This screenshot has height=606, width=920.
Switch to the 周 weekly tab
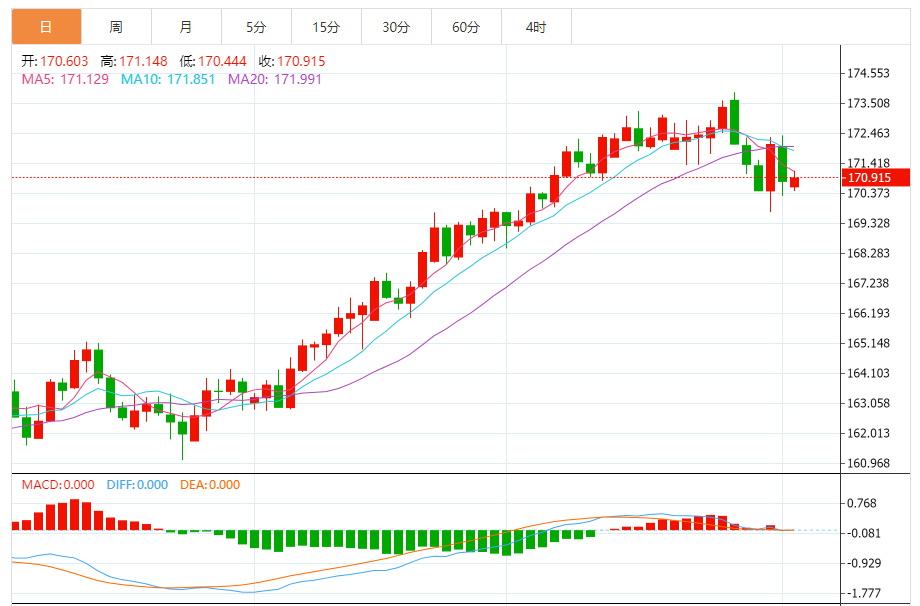point(116,27)
